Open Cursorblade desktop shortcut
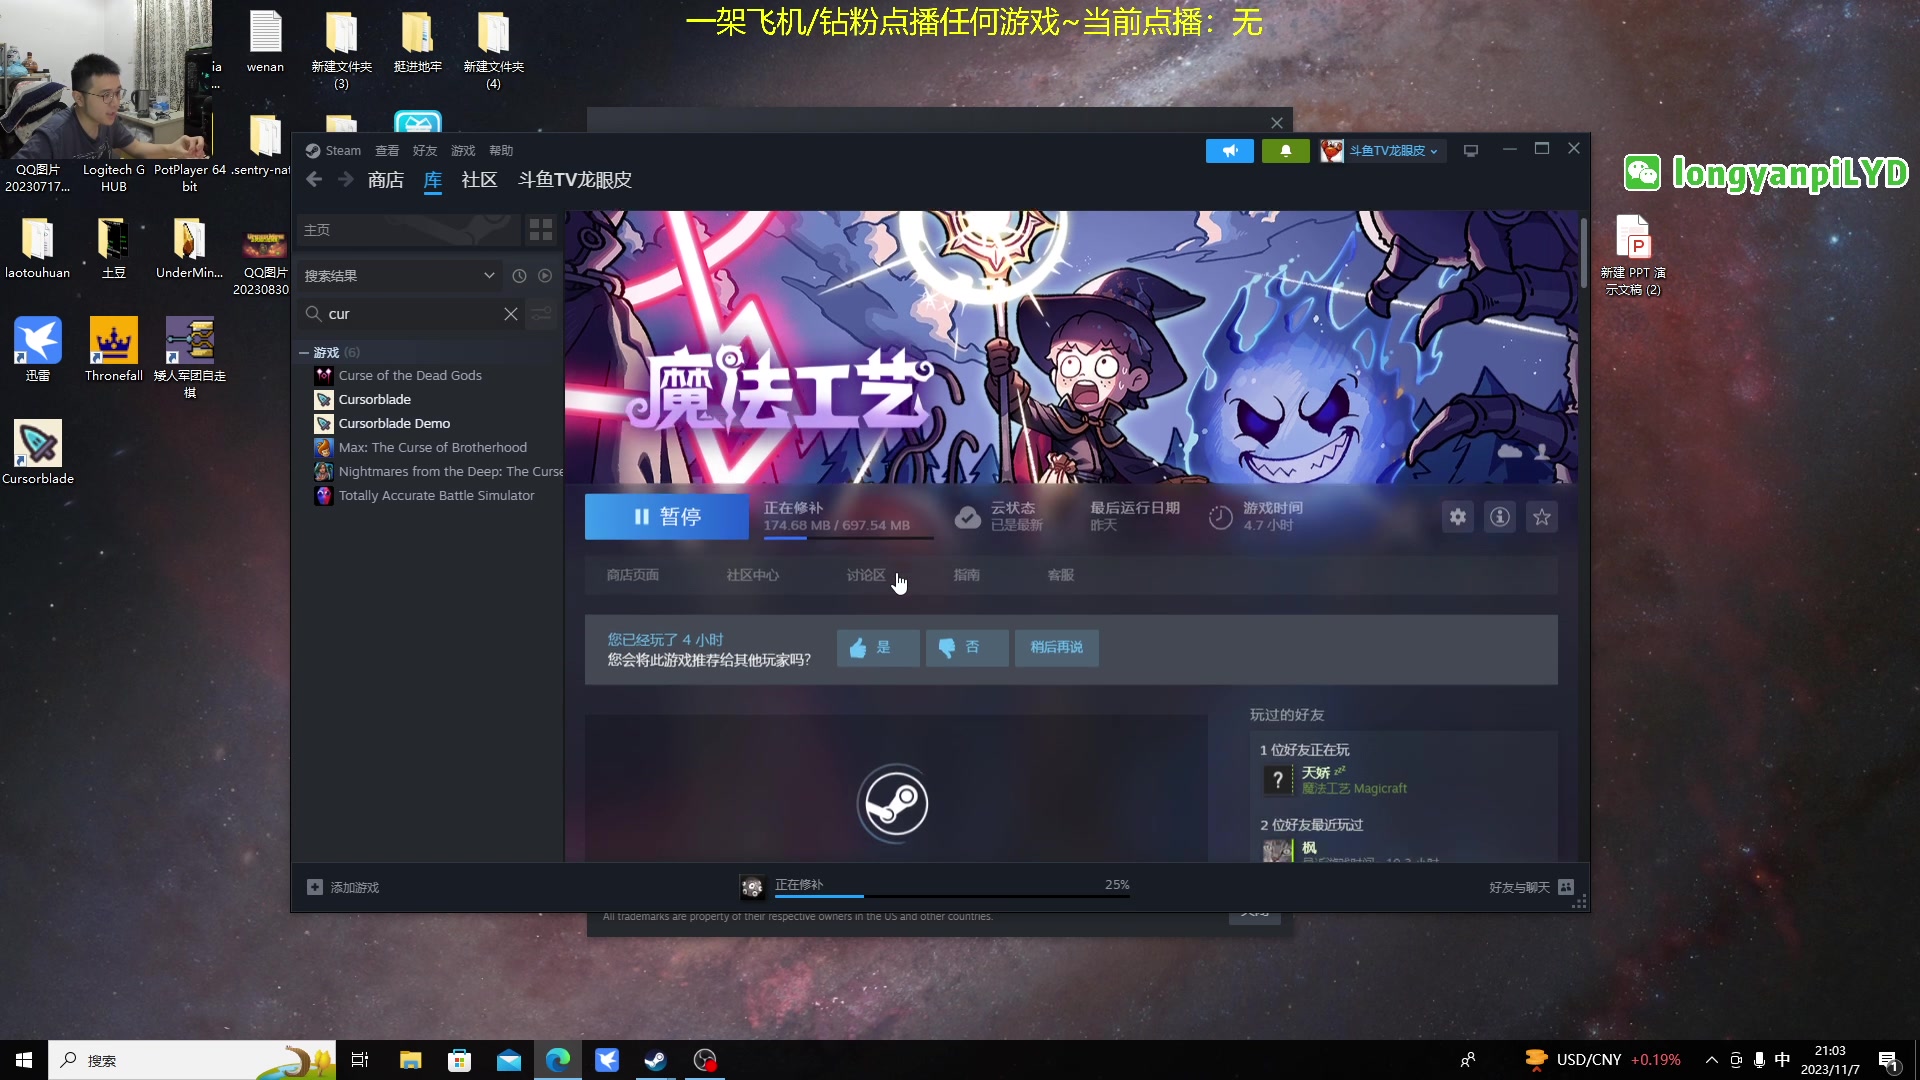1920x1080 pixels. [x=38, y=453]
